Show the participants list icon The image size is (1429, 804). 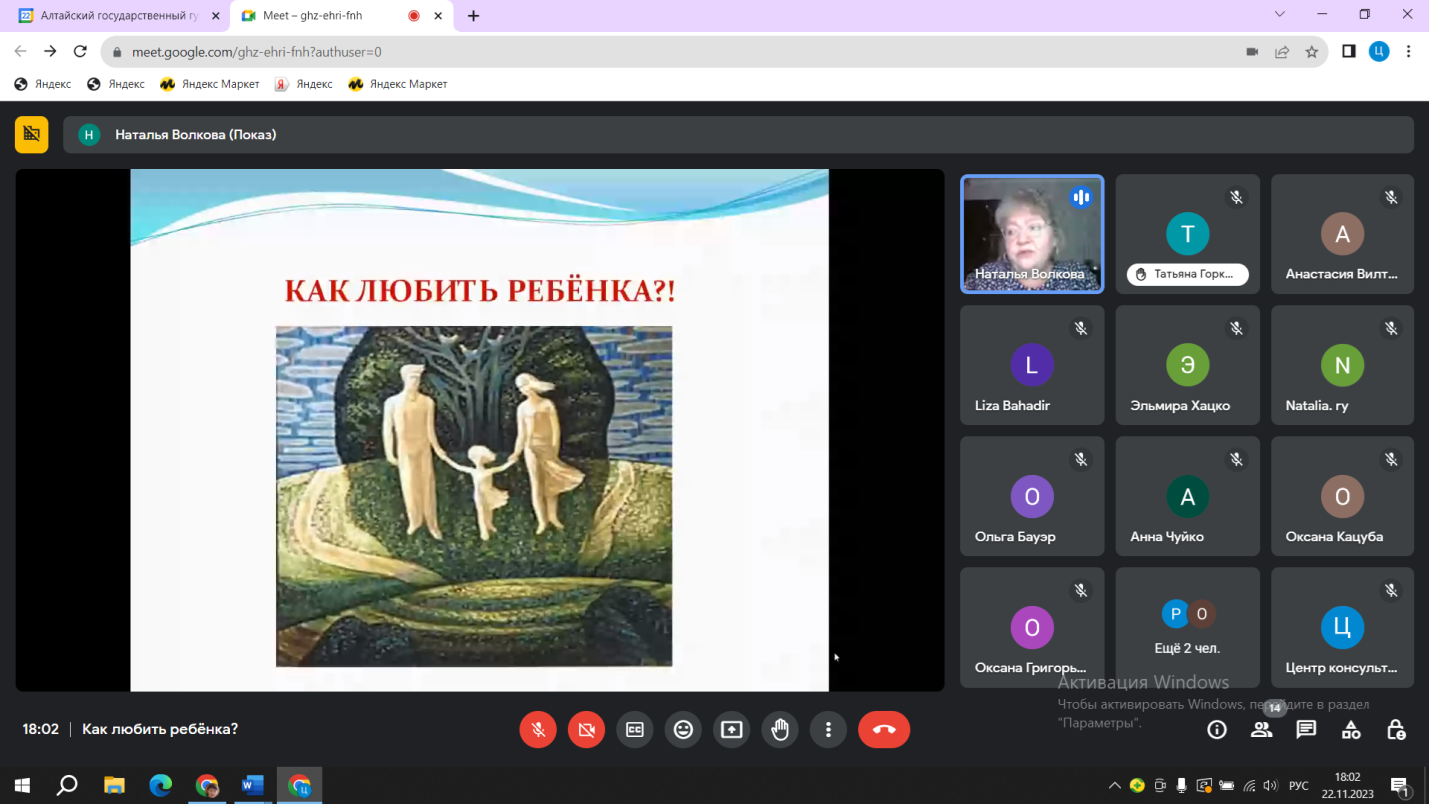pyautogui.click(x=1262, y=730)
